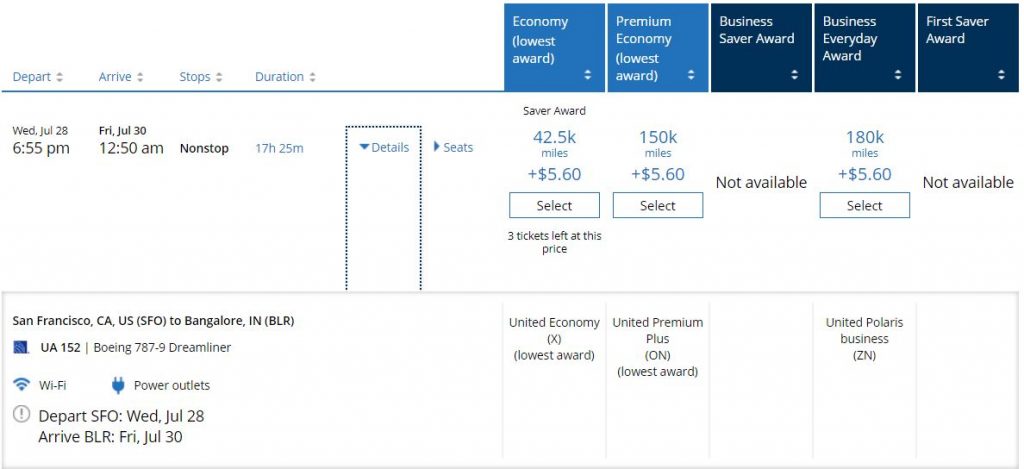Screen dimensions: 1024x469
Task: Expand the Seats view
Action: (x=453, y=147)
